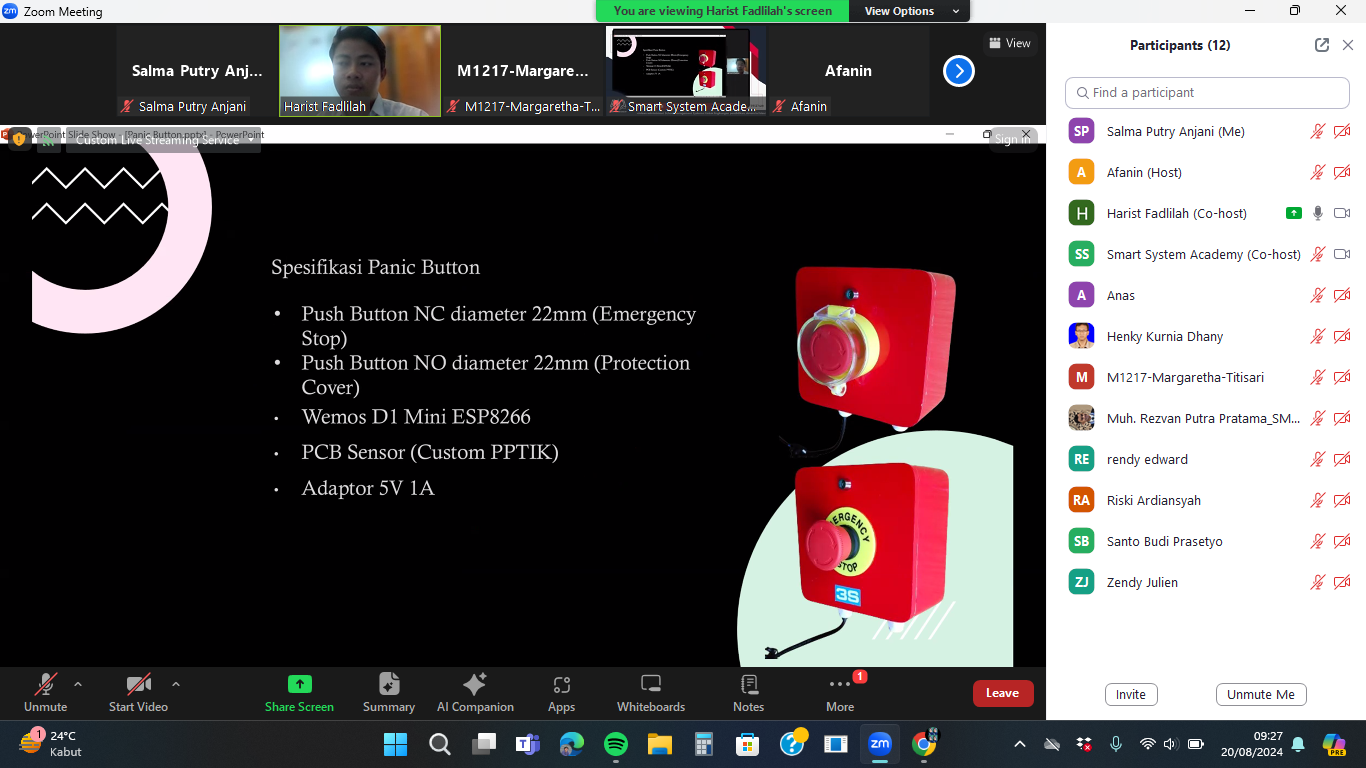
Task: Open Microsoft Teams from the taskbar
Action: pyautogui.click(x=527, y=744)
